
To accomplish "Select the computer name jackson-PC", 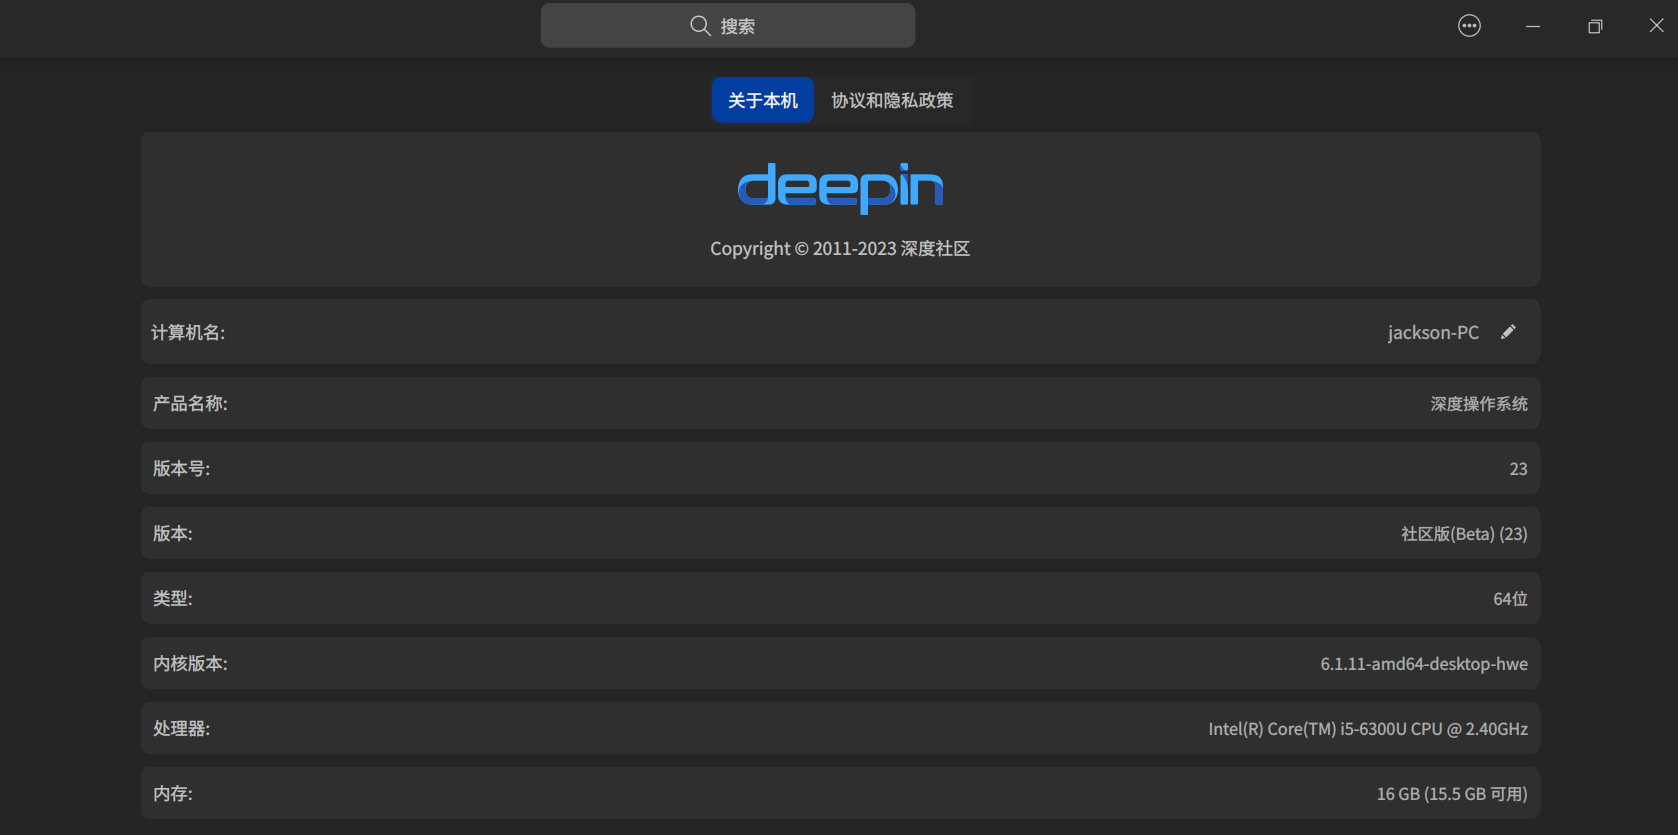I will click(1433, 332).
